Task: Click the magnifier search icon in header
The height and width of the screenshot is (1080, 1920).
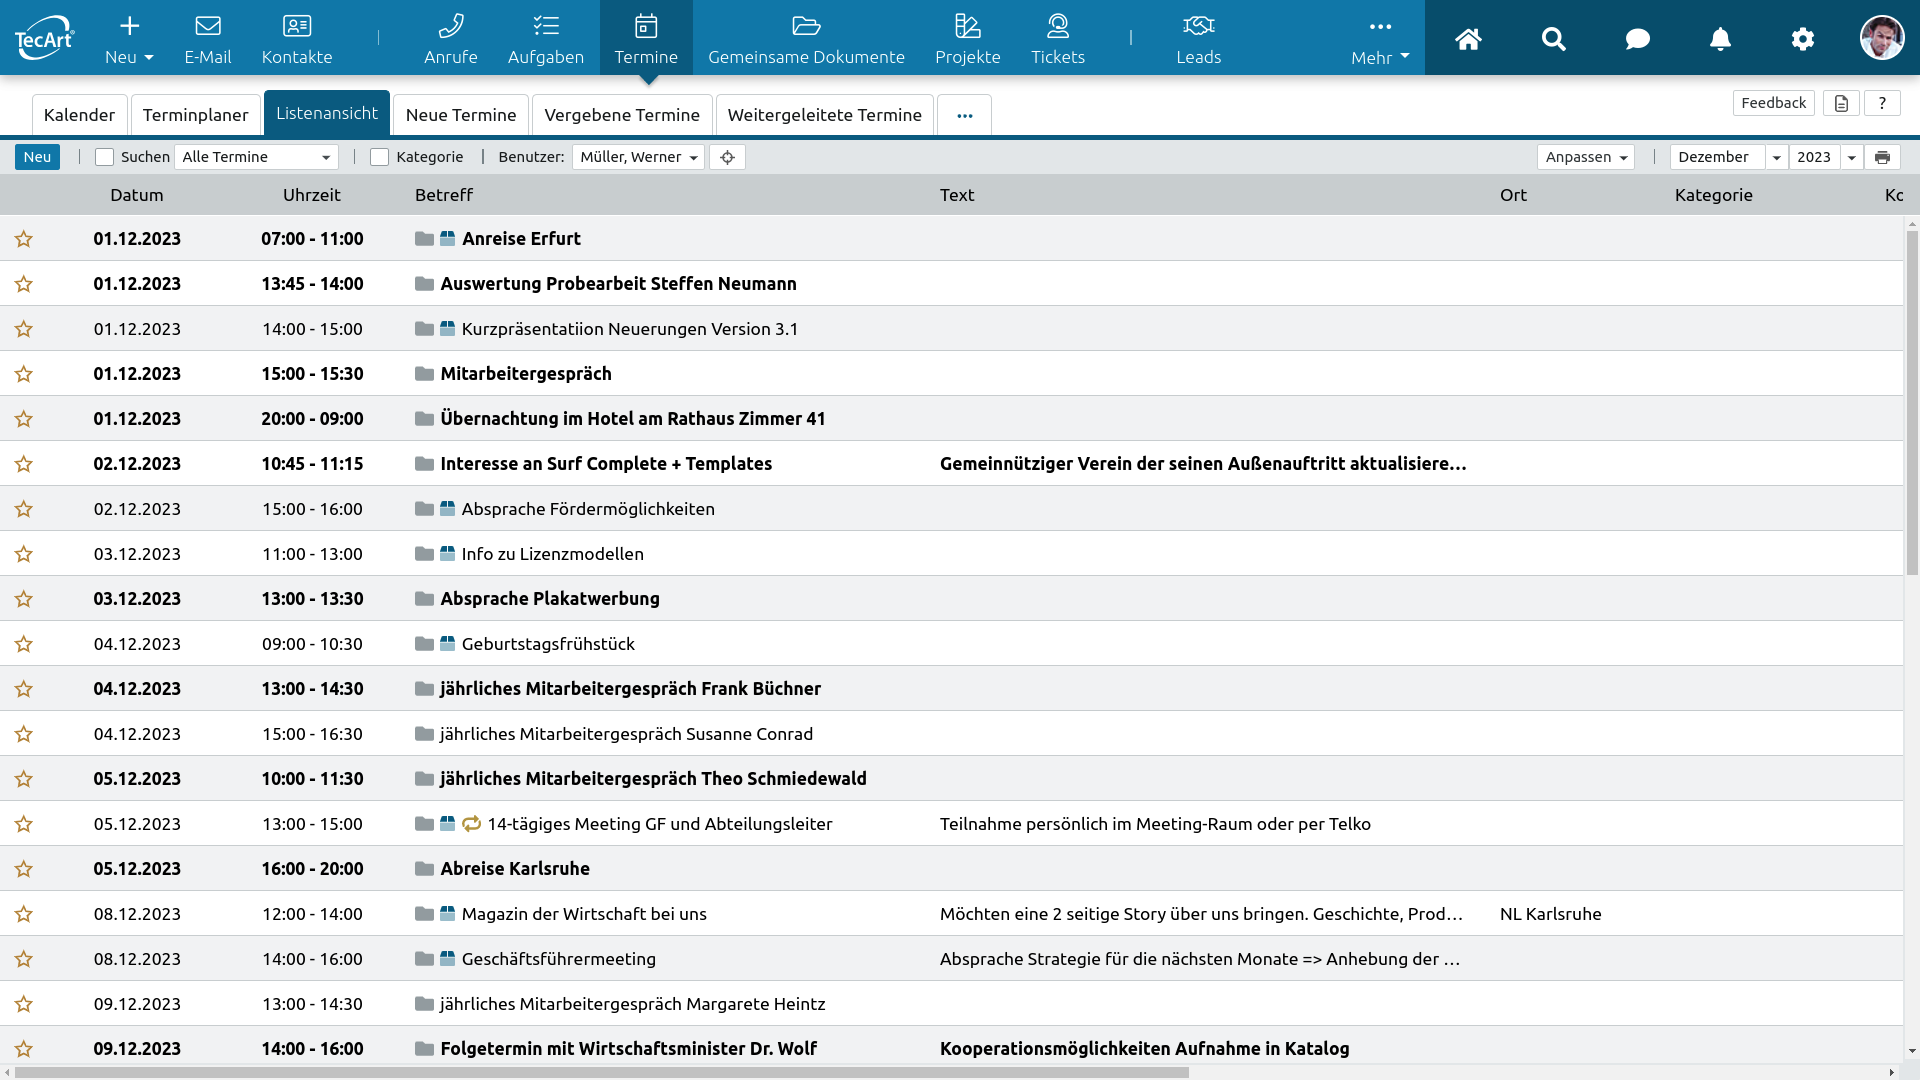Action: (1553, 39)
